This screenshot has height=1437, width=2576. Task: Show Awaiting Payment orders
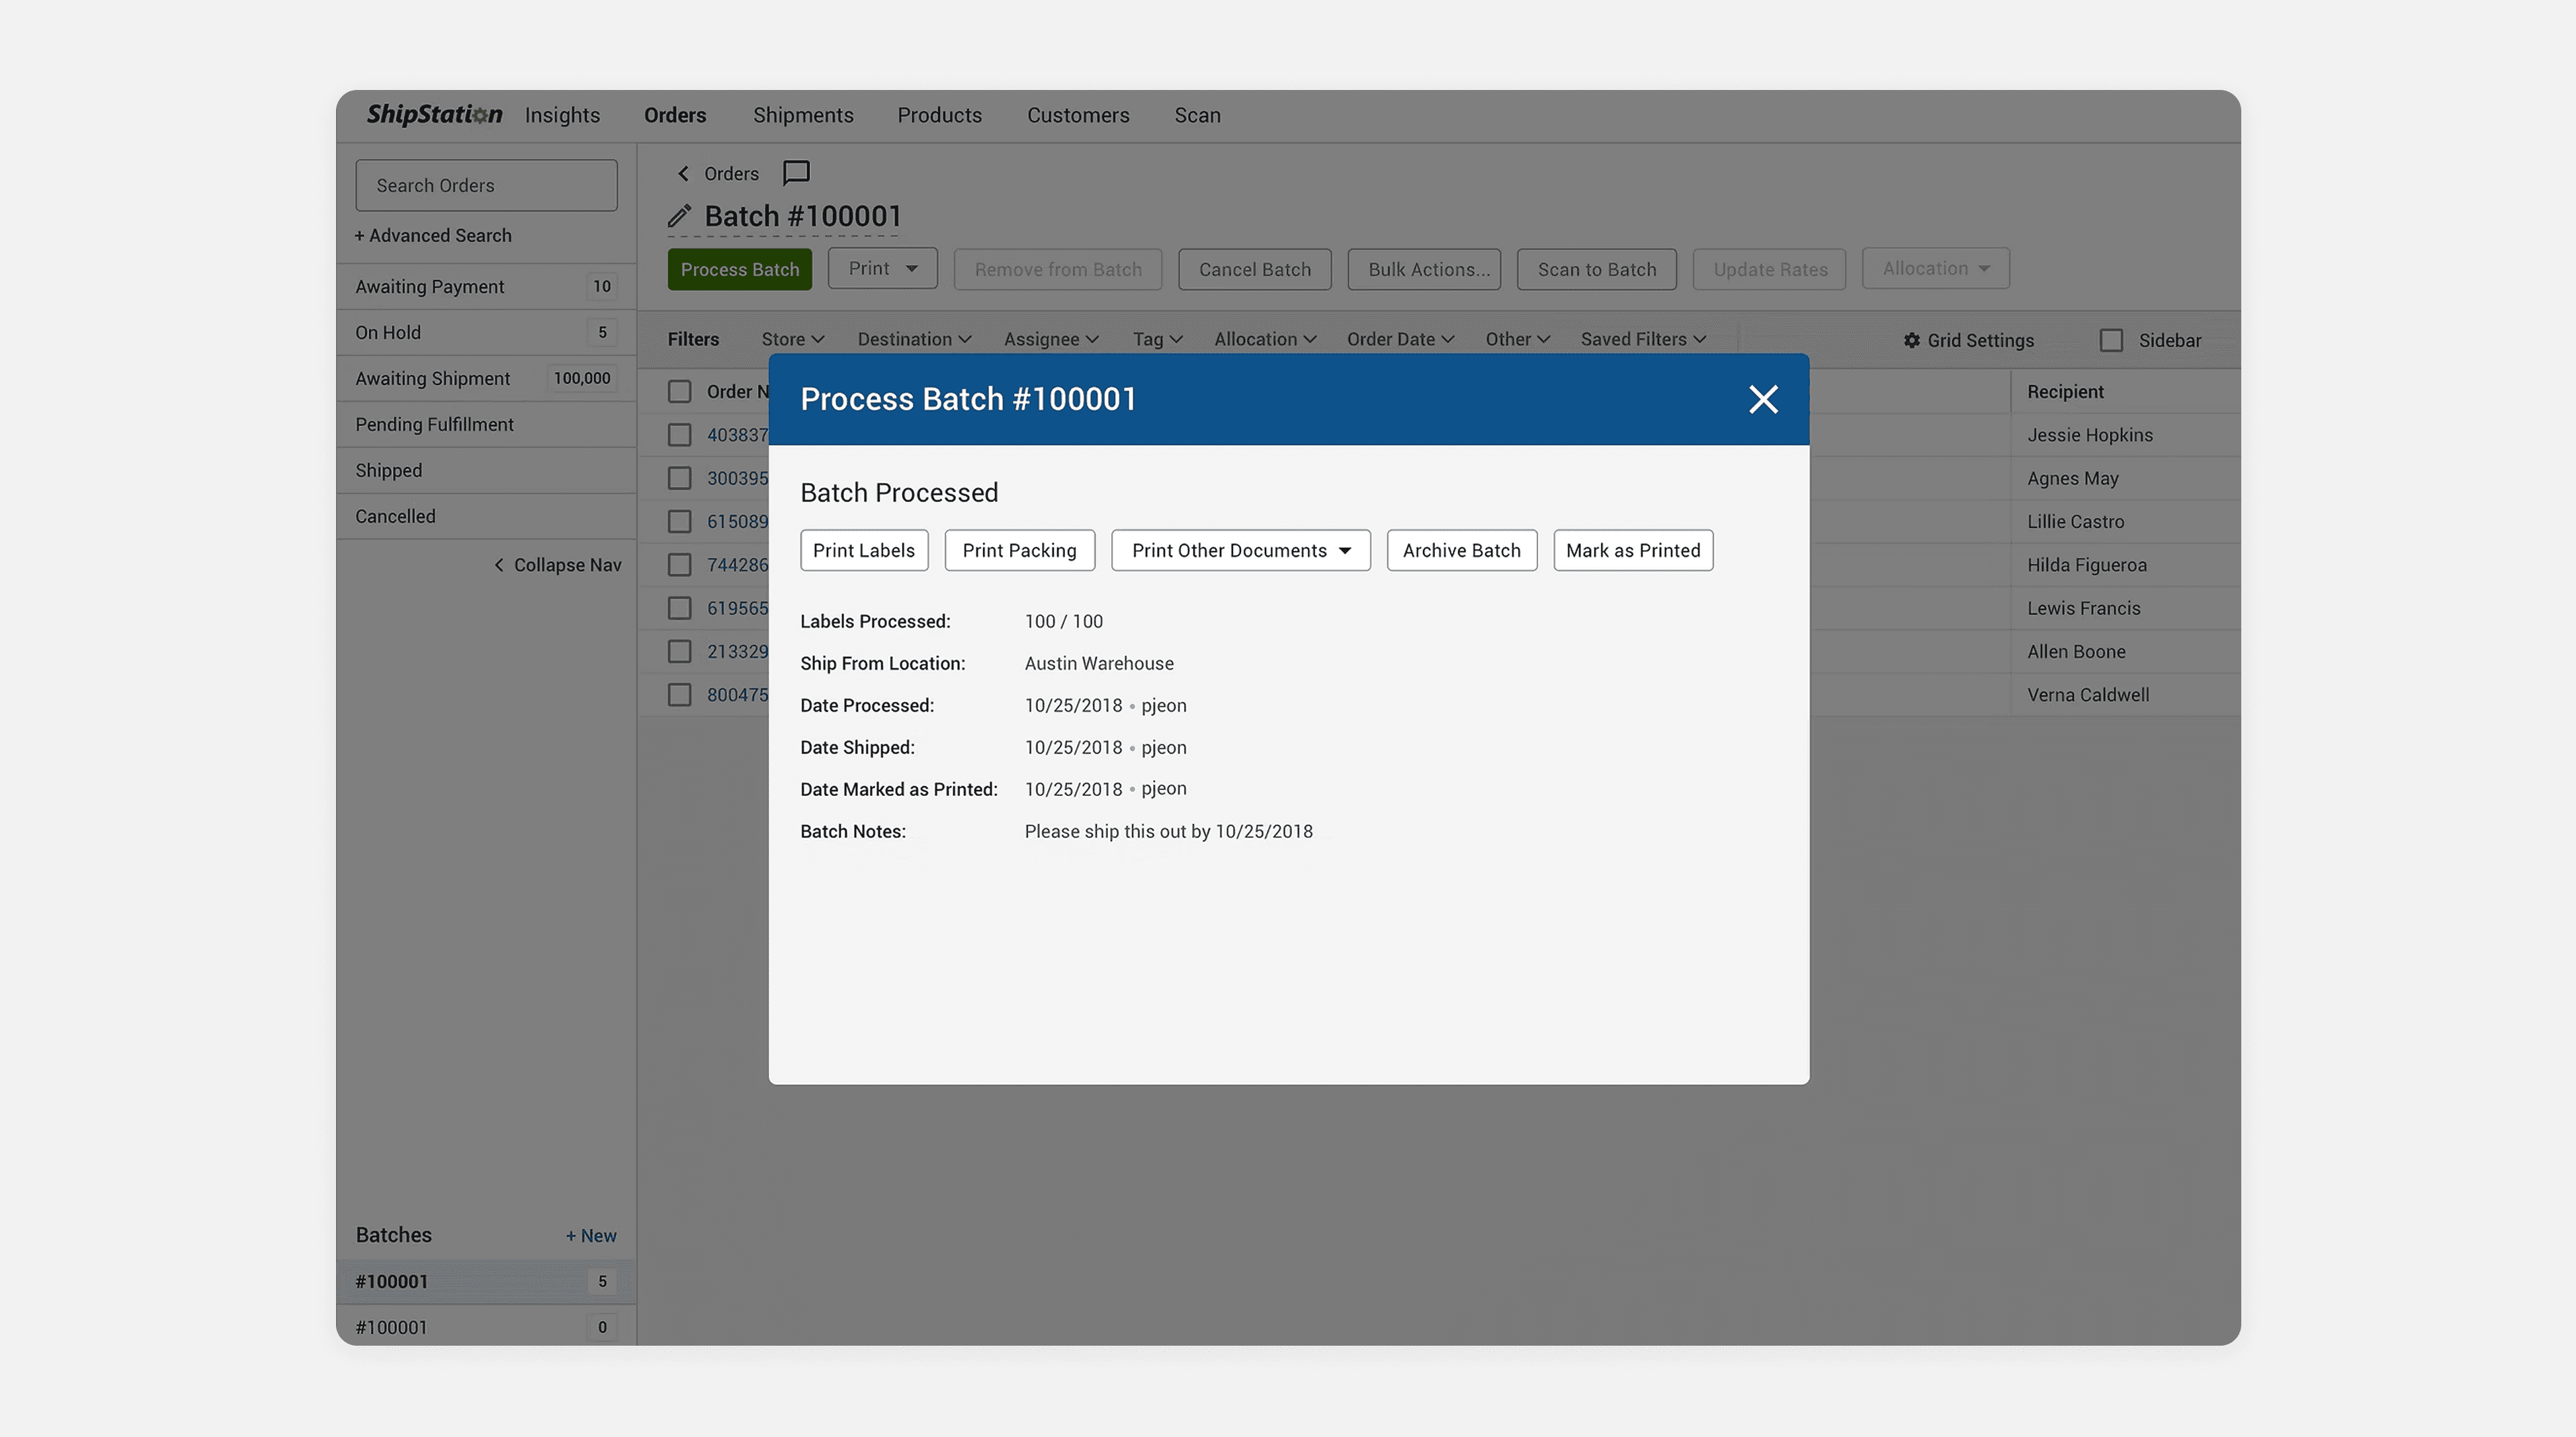click(x=486, y=287)
